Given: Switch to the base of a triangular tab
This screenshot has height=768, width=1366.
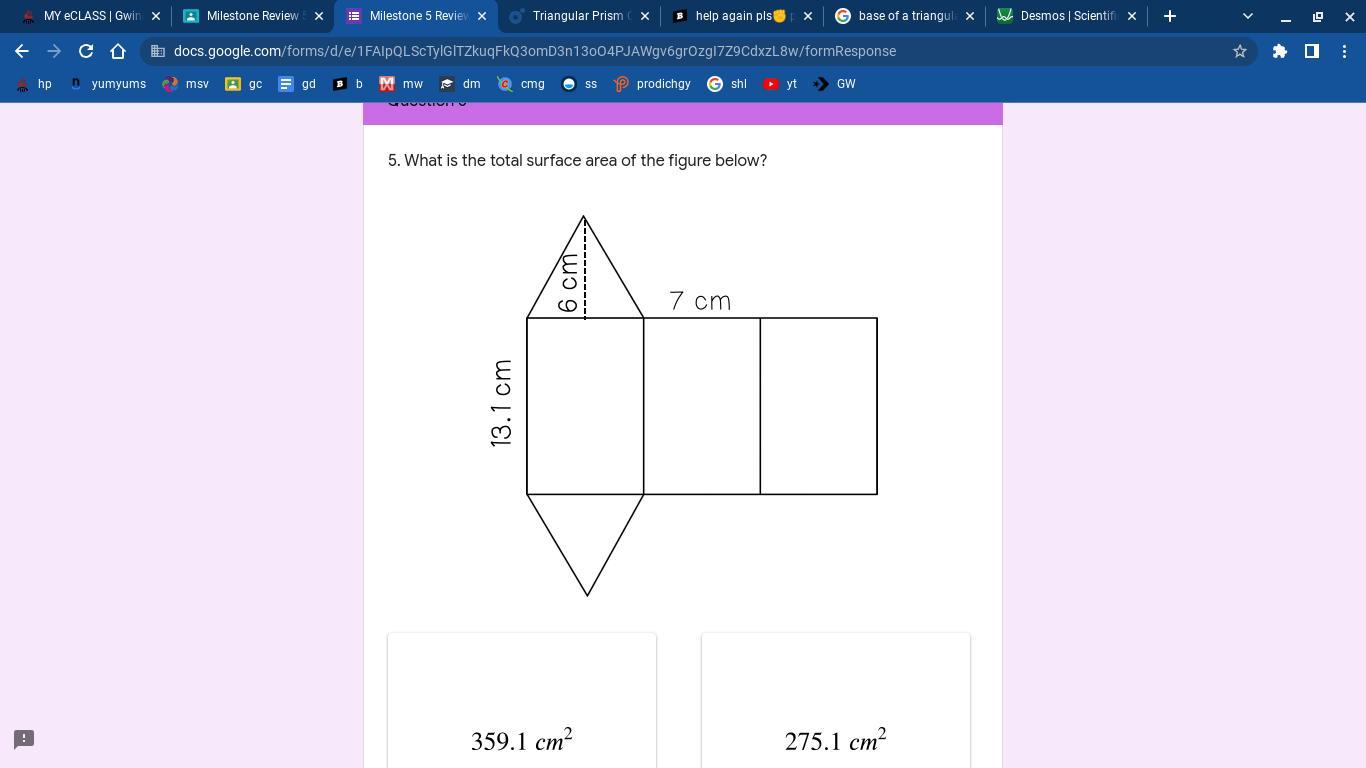Looking at the screenshot, I should pos(904,16).
